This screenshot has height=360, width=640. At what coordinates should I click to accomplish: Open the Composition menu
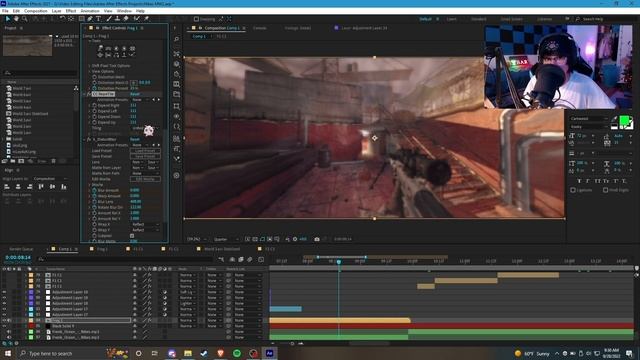click(x=36, y=11)
